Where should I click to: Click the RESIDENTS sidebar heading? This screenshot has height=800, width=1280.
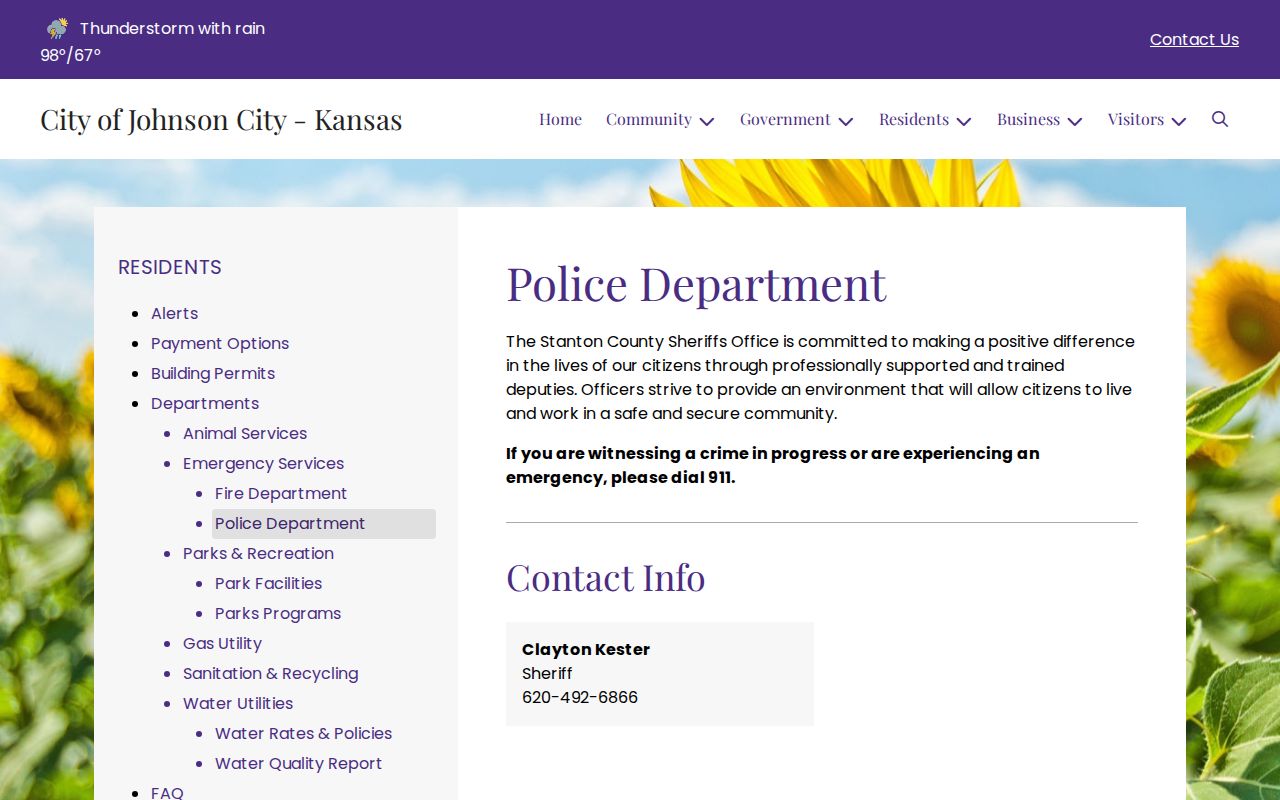coord(170,267)
